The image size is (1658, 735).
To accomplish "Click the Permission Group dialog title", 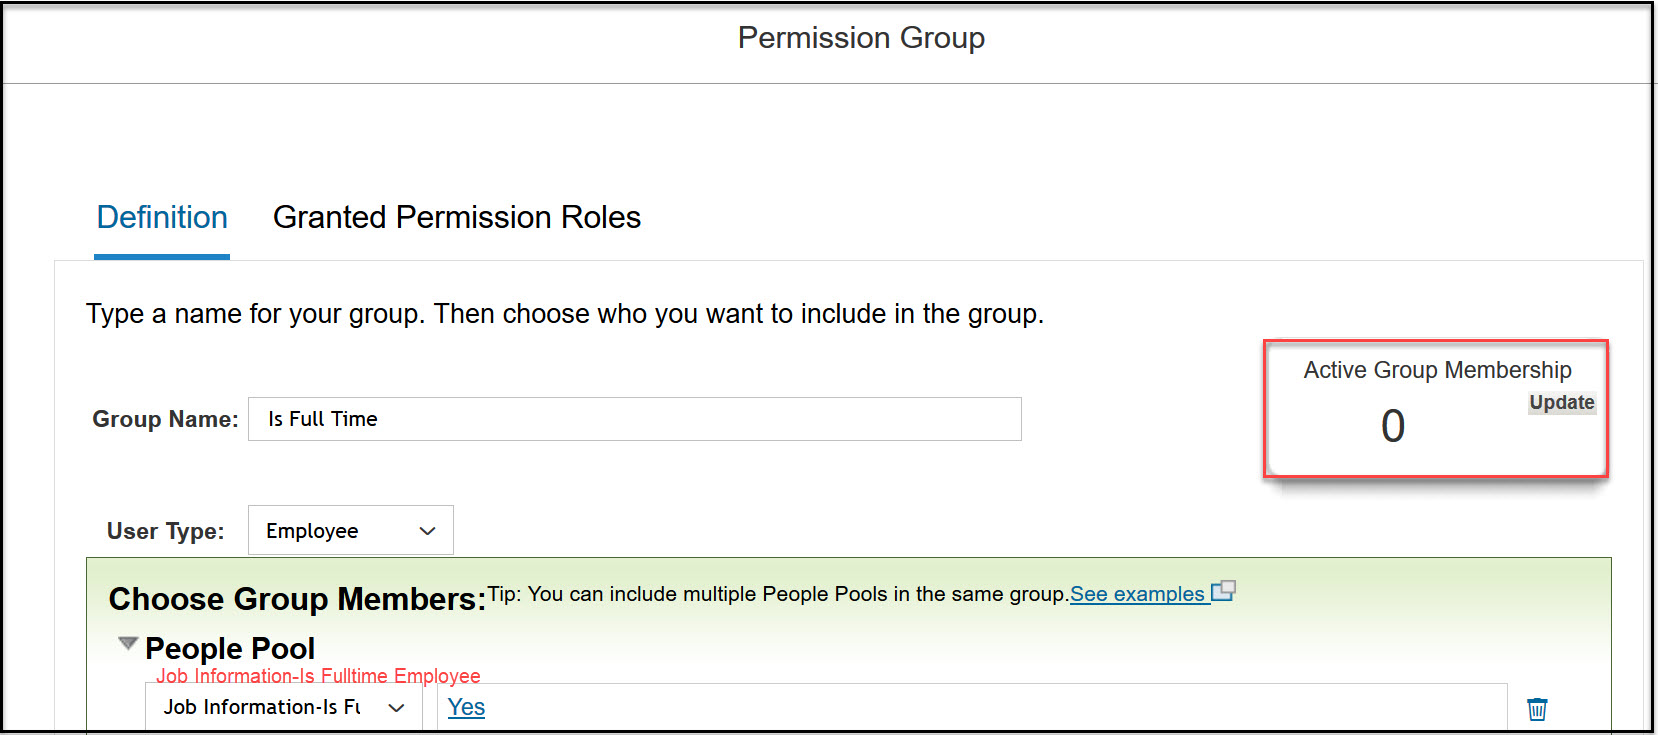I will point(861,38).
